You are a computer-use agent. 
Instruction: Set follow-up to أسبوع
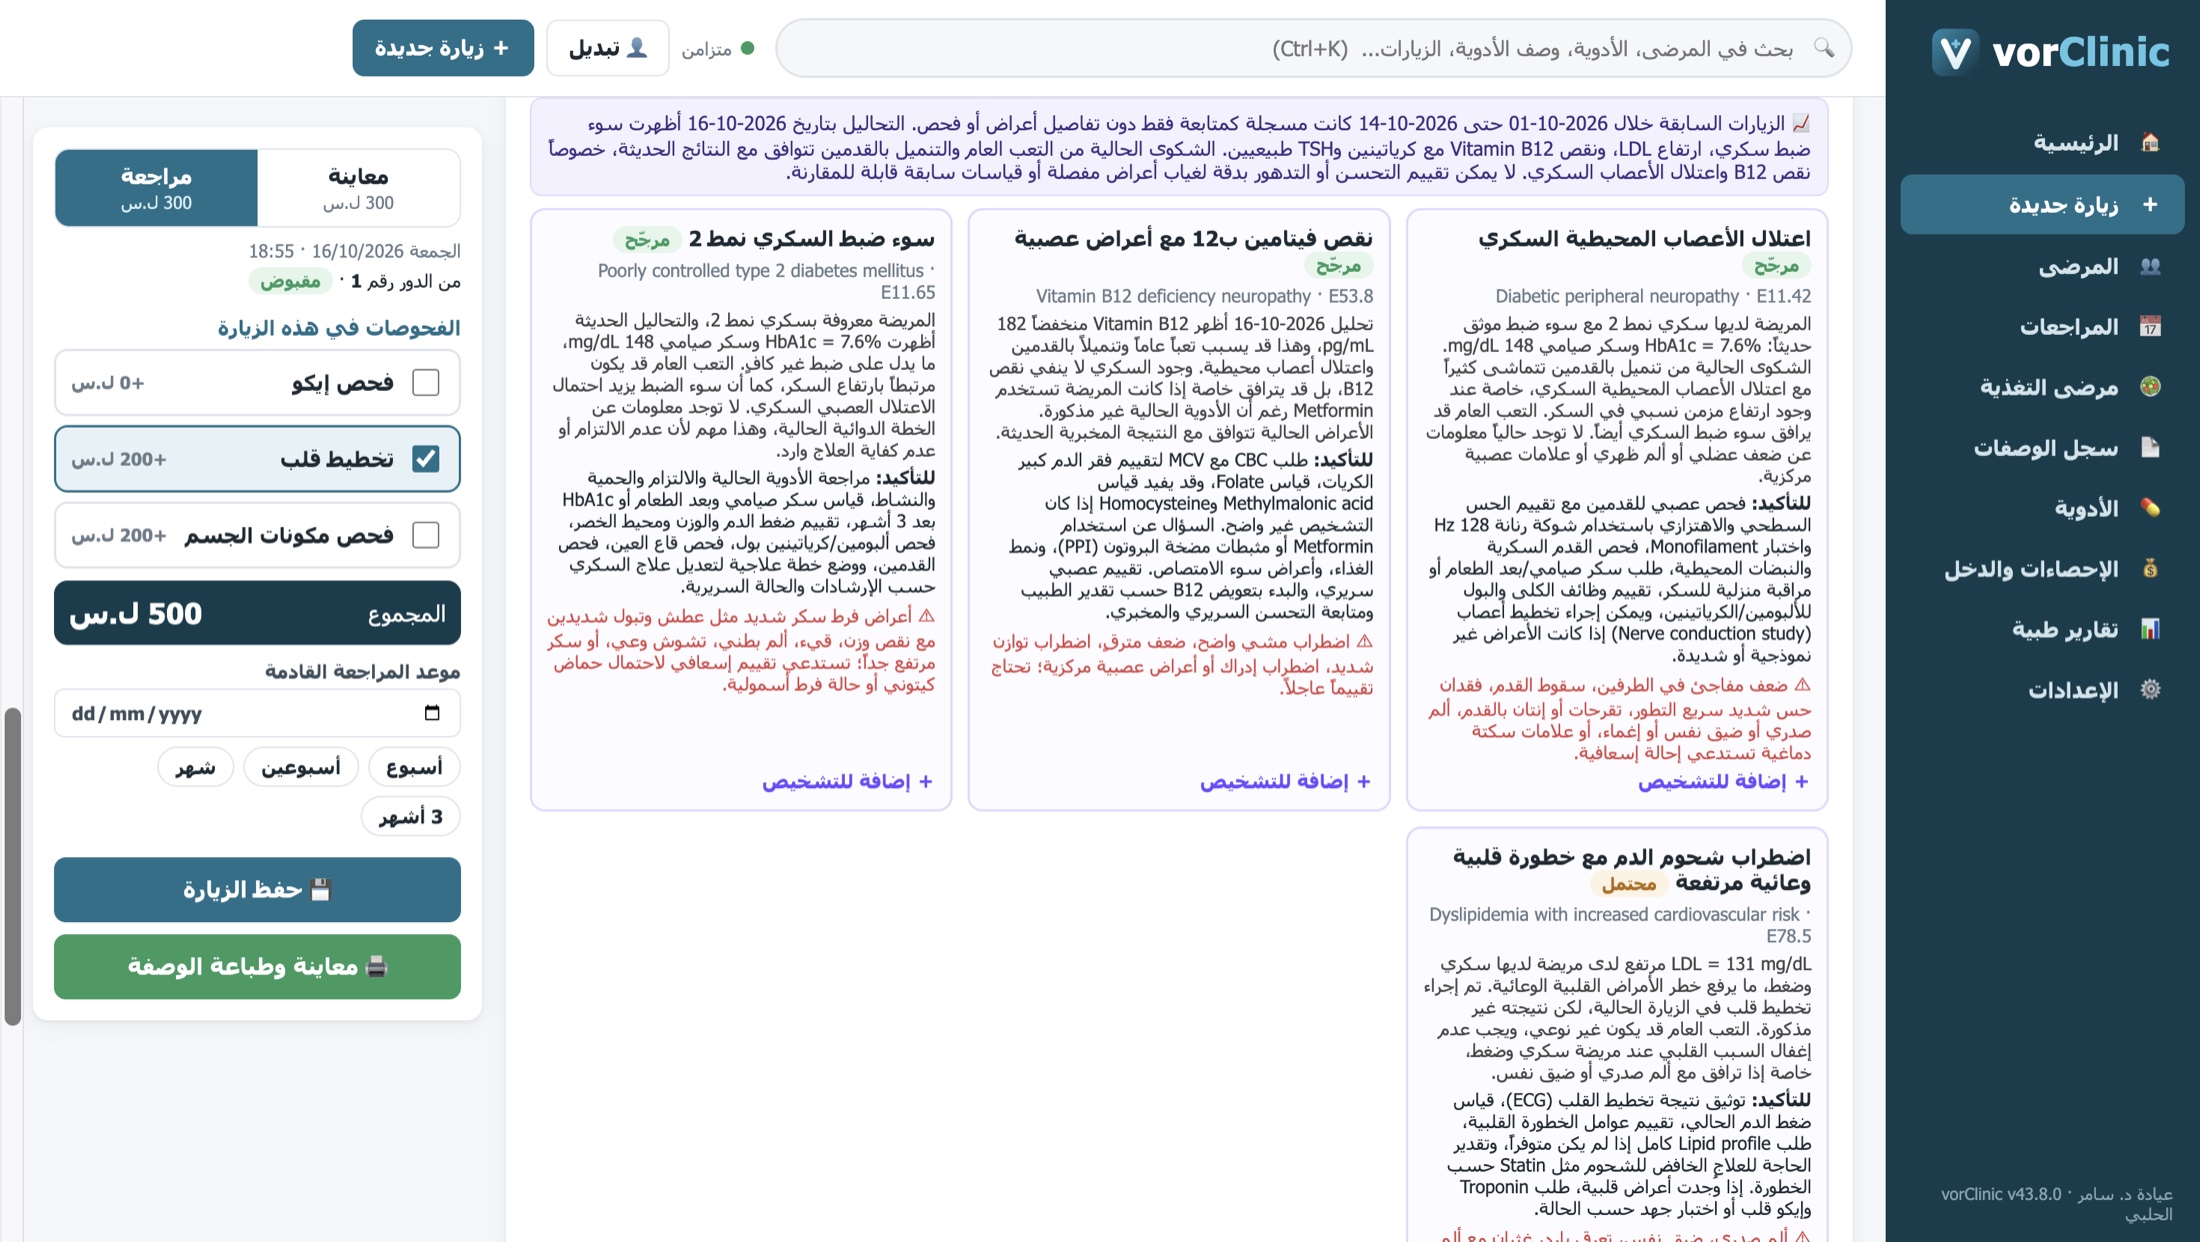tap(414, 767)
